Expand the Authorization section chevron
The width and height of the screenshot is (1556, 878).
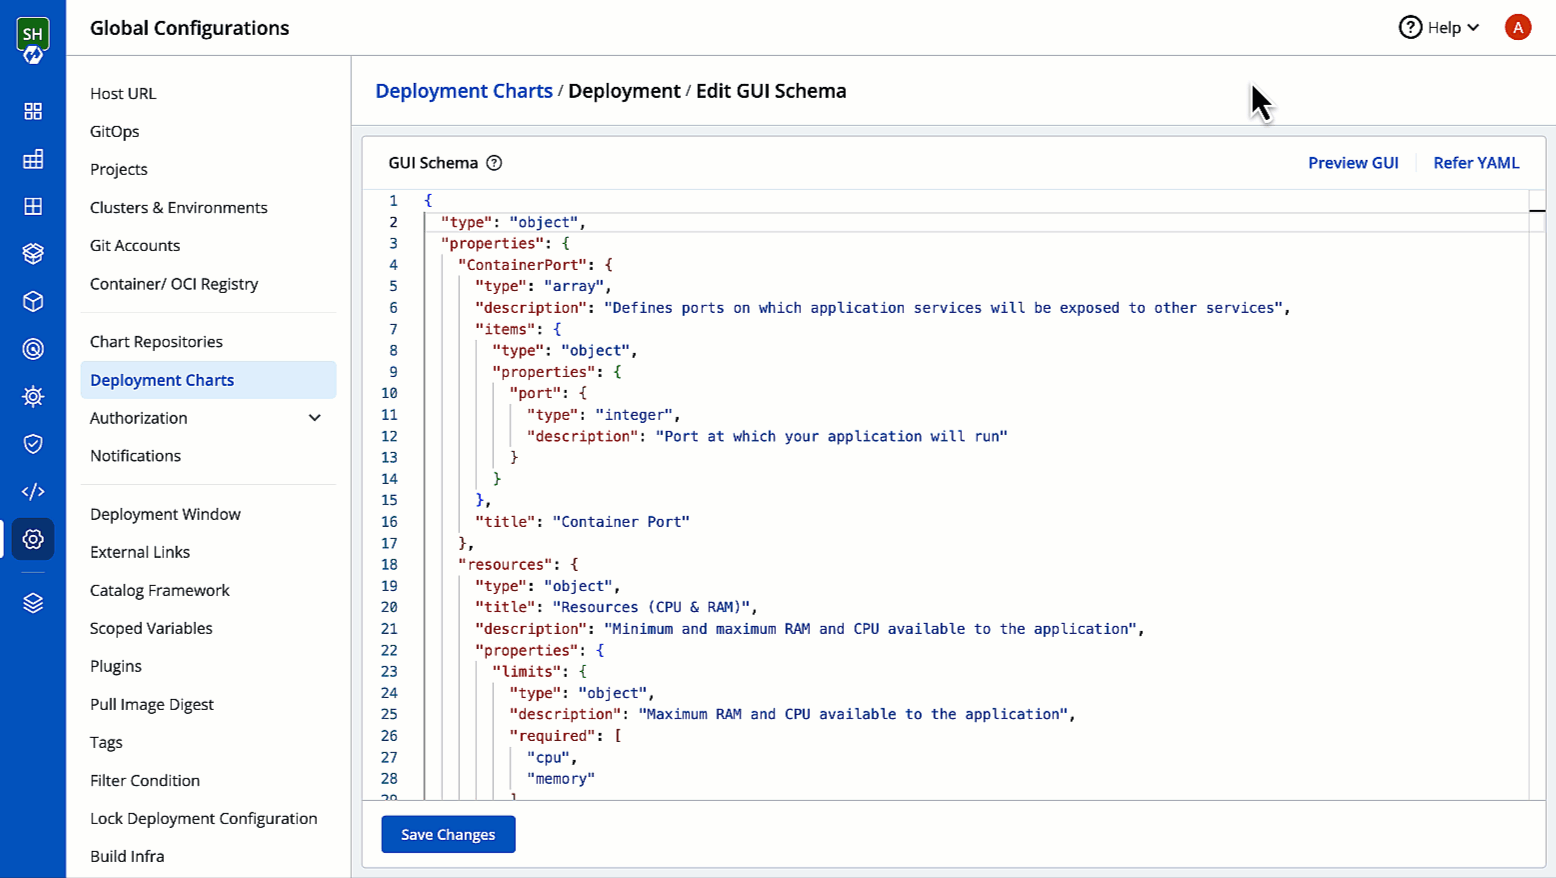314,418
